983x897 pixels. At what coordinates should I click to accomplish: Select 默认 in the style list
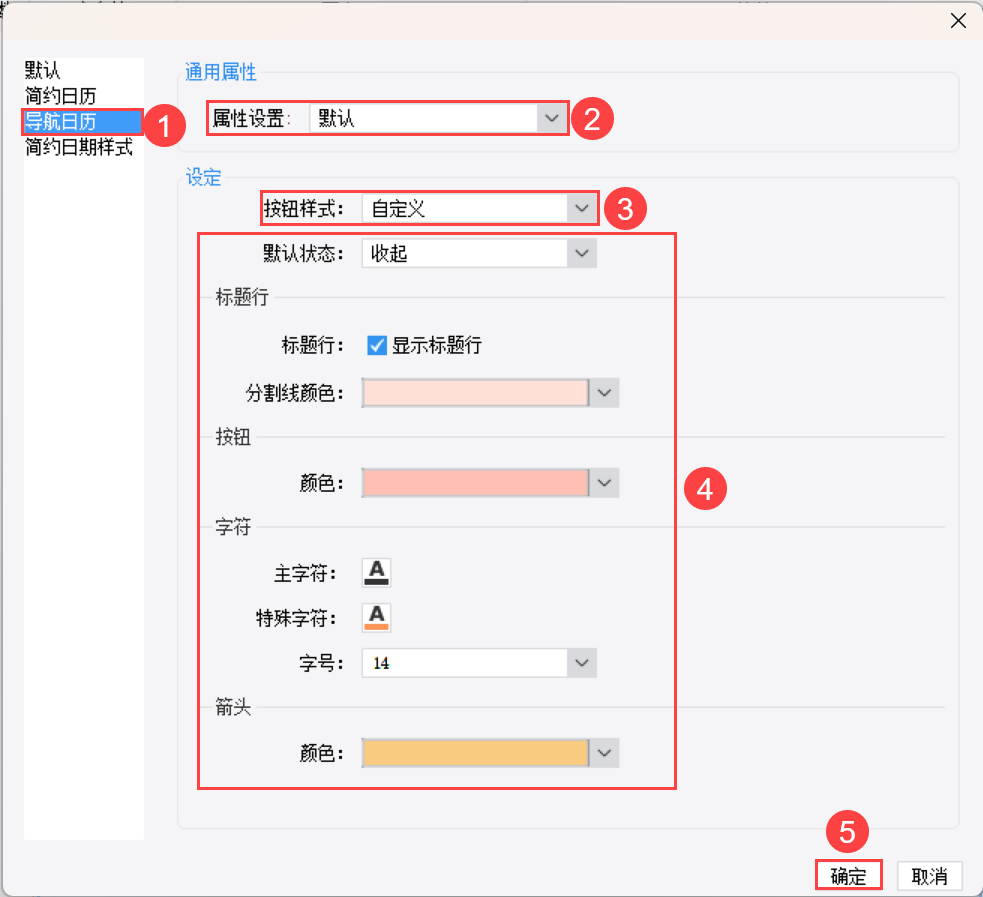tap(43, 71)
